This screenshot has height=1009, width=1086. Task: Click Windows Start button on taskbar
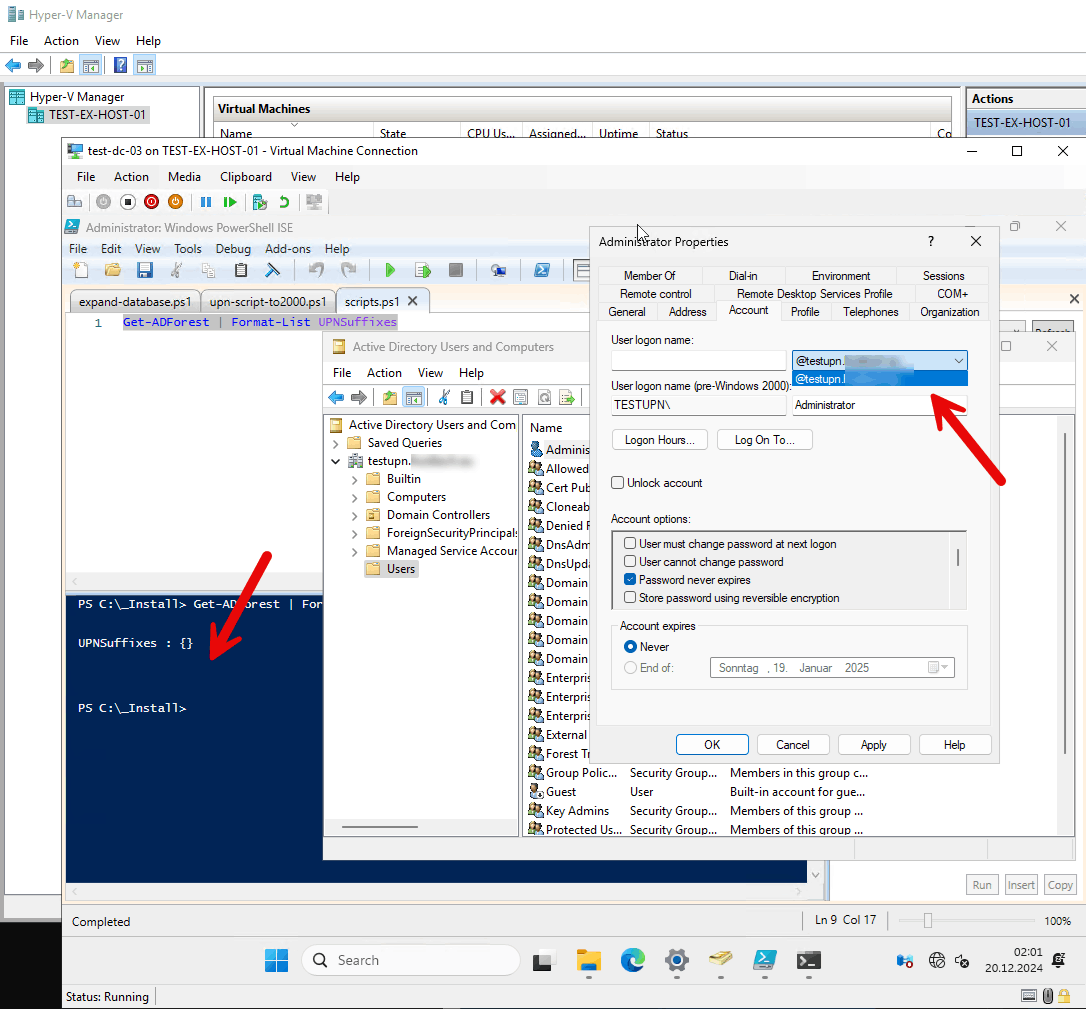(276, 960)
